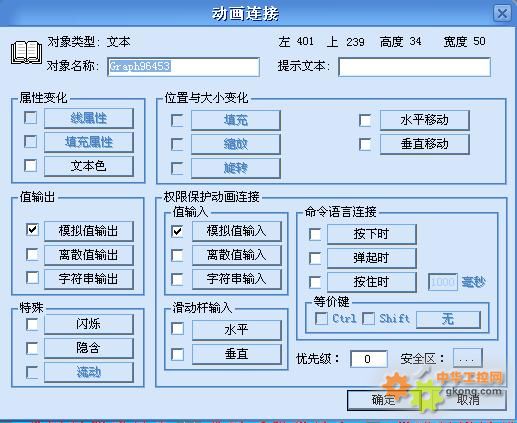The height and width of the screenshot is (423, 517).
Task: Click the 优先级 value field
Action: click(x=369, y=359)
